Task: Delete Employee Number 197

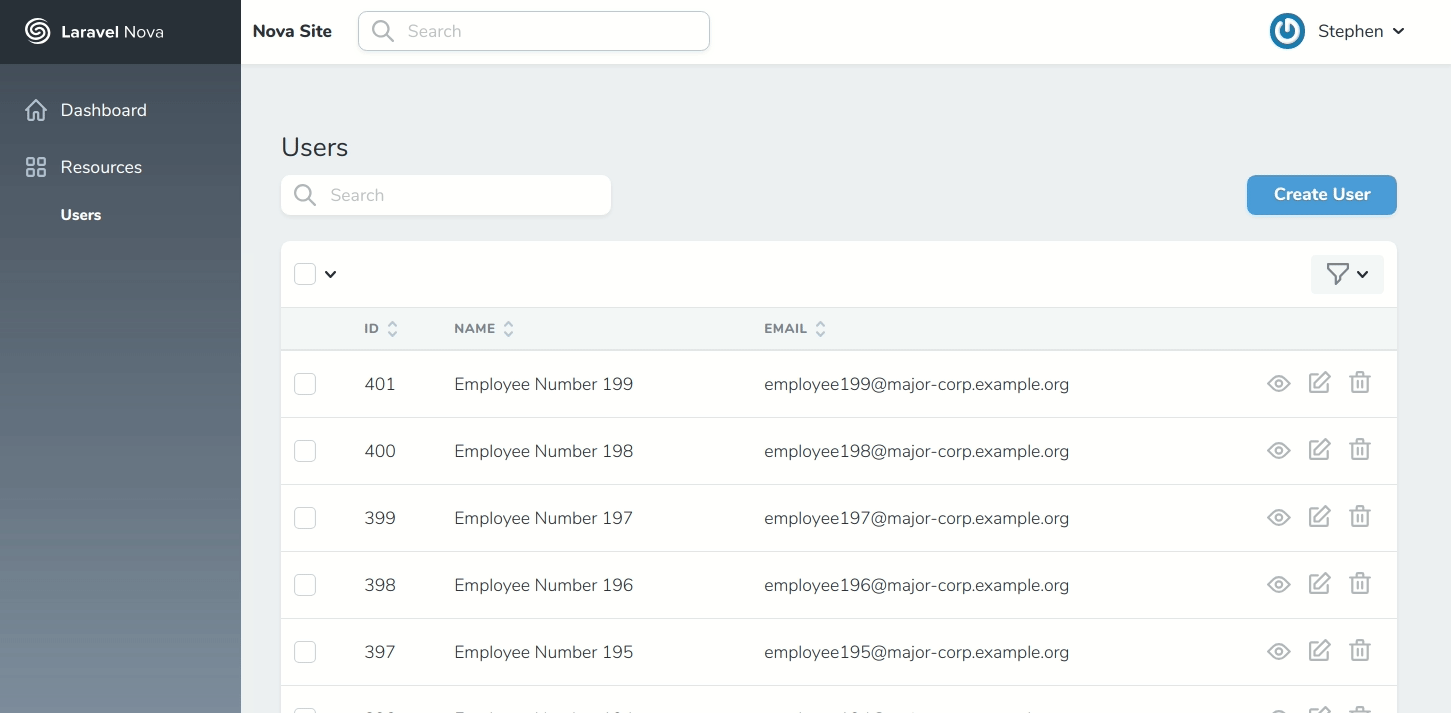Action: (x=1359, y=516)
